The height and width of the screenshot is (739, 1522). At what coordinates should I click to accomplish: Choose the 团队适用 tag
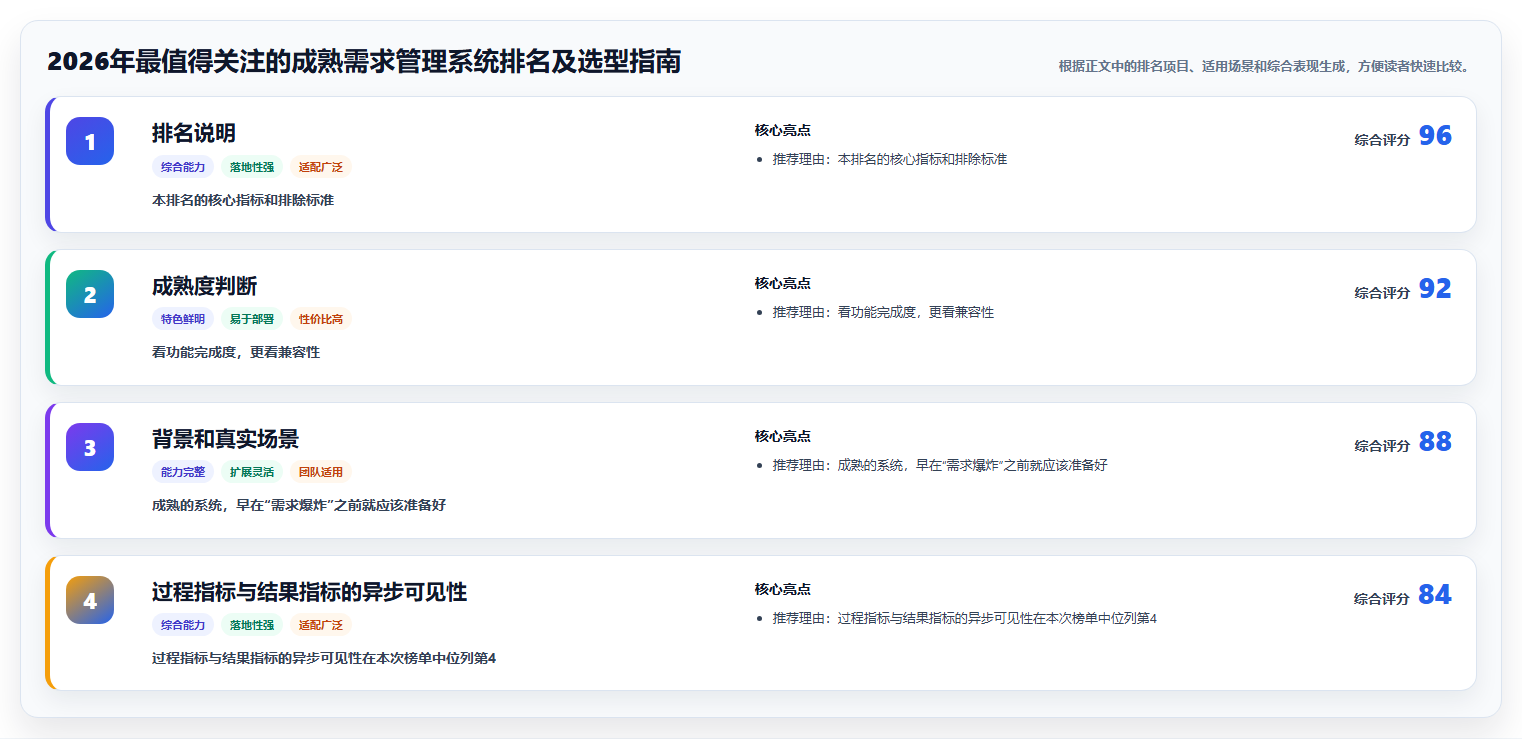[x=321, y=472]
